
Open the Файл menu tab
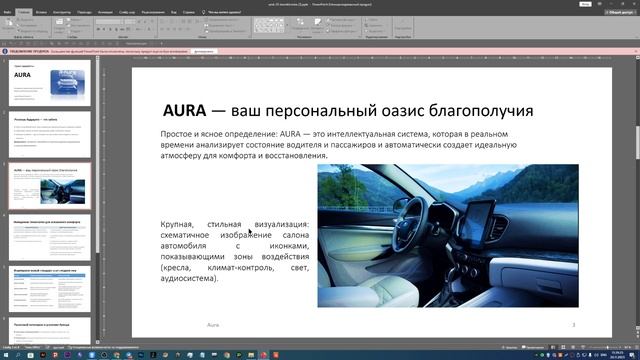tap(7, 12)
